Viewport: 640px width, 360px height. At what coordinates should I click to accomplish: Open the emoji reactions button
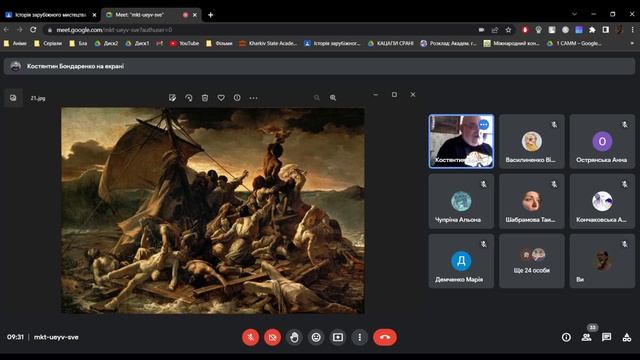coord(316,337)
